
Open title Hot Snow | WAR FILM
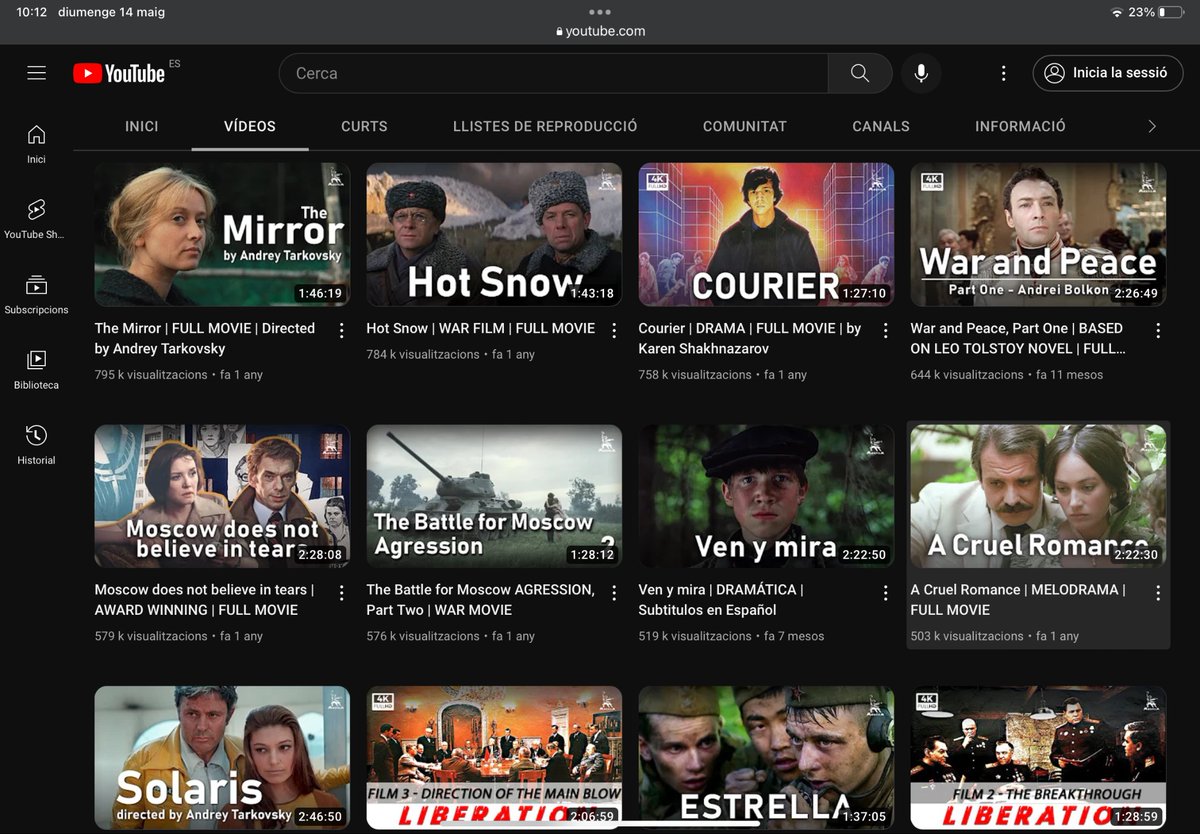click(480, 328)
